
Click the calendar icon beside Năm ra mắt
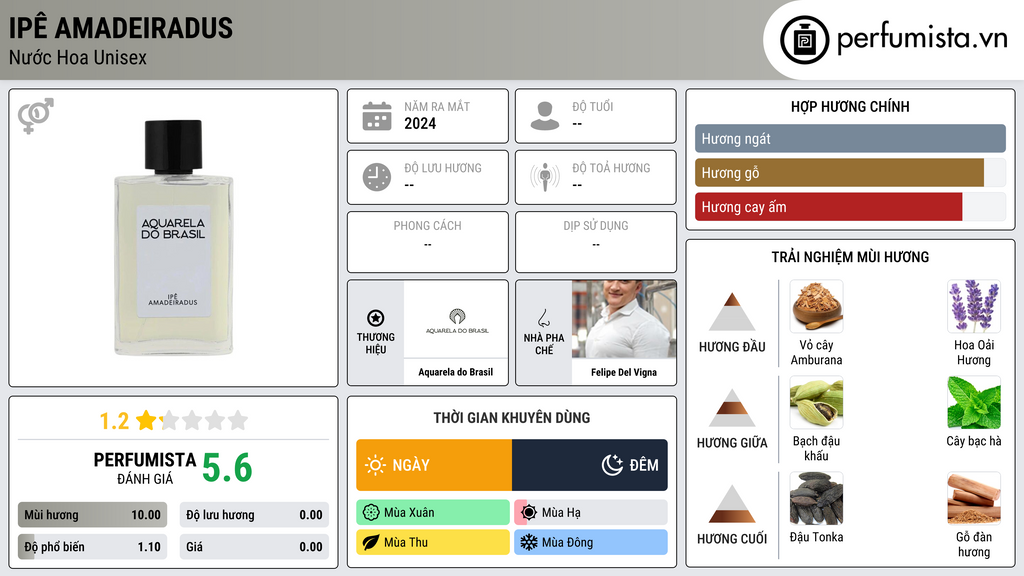click(377, 116)
